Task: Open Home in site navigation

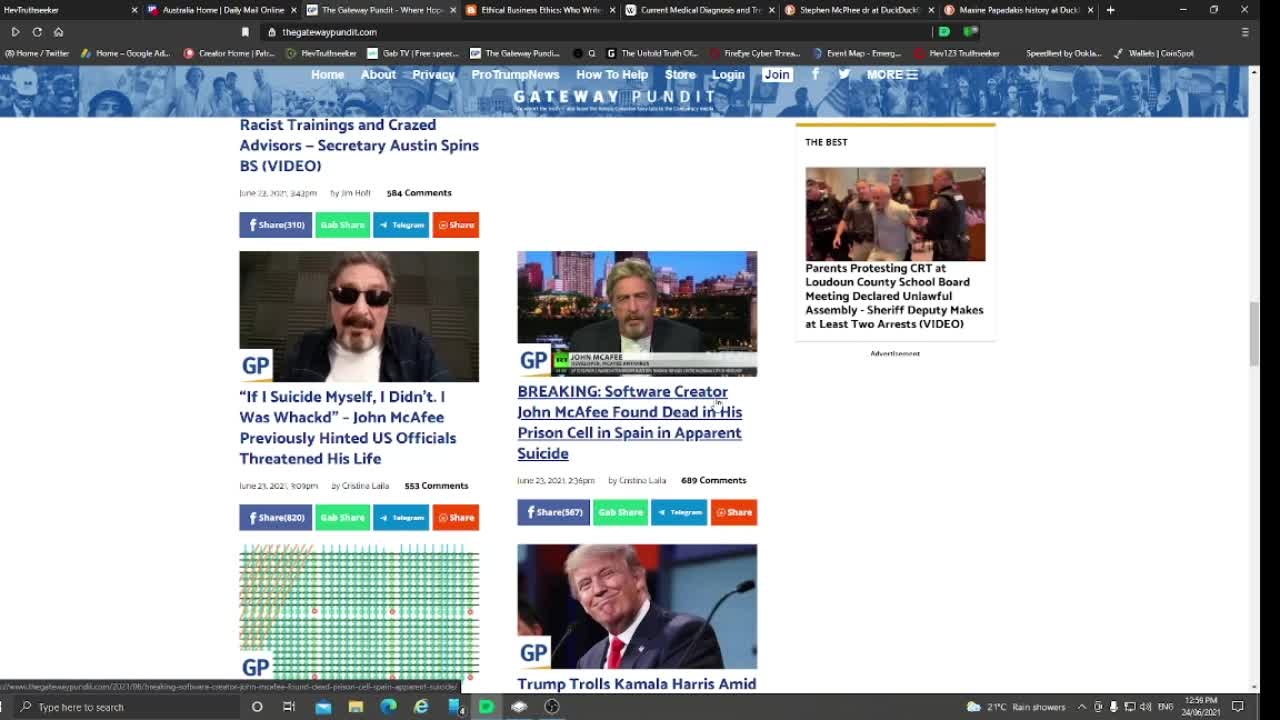Action: click(327, 74)
